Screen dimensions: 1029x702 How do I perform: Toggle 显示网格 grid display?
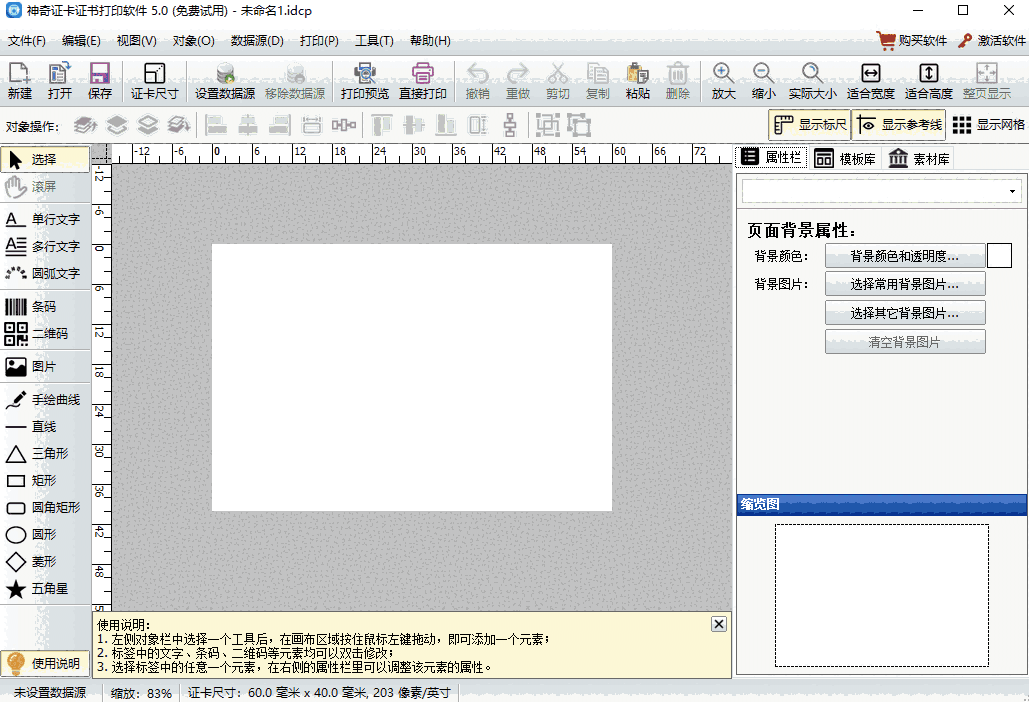tap(988, 125)
